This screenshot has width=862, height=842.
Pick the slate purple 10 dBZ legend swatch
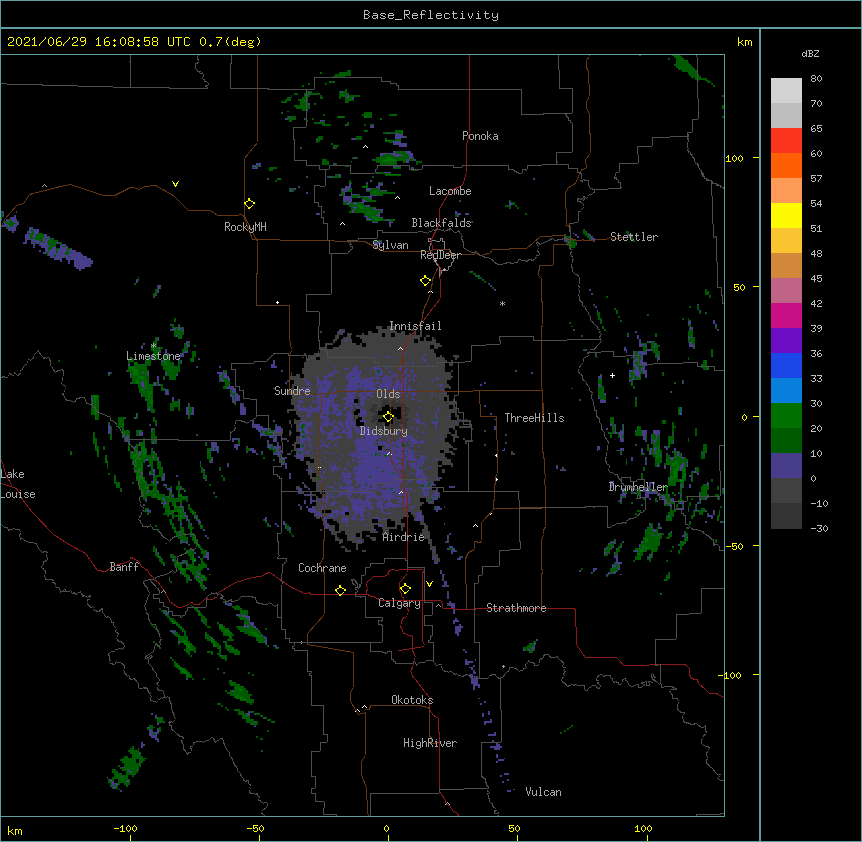point(786,466)
